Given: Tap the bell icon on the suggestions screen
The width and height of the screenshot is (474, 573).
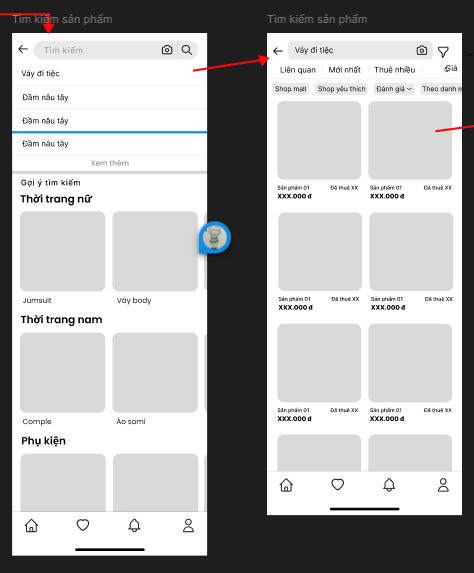Looking at the screenshot, I should tap(134, 525).
